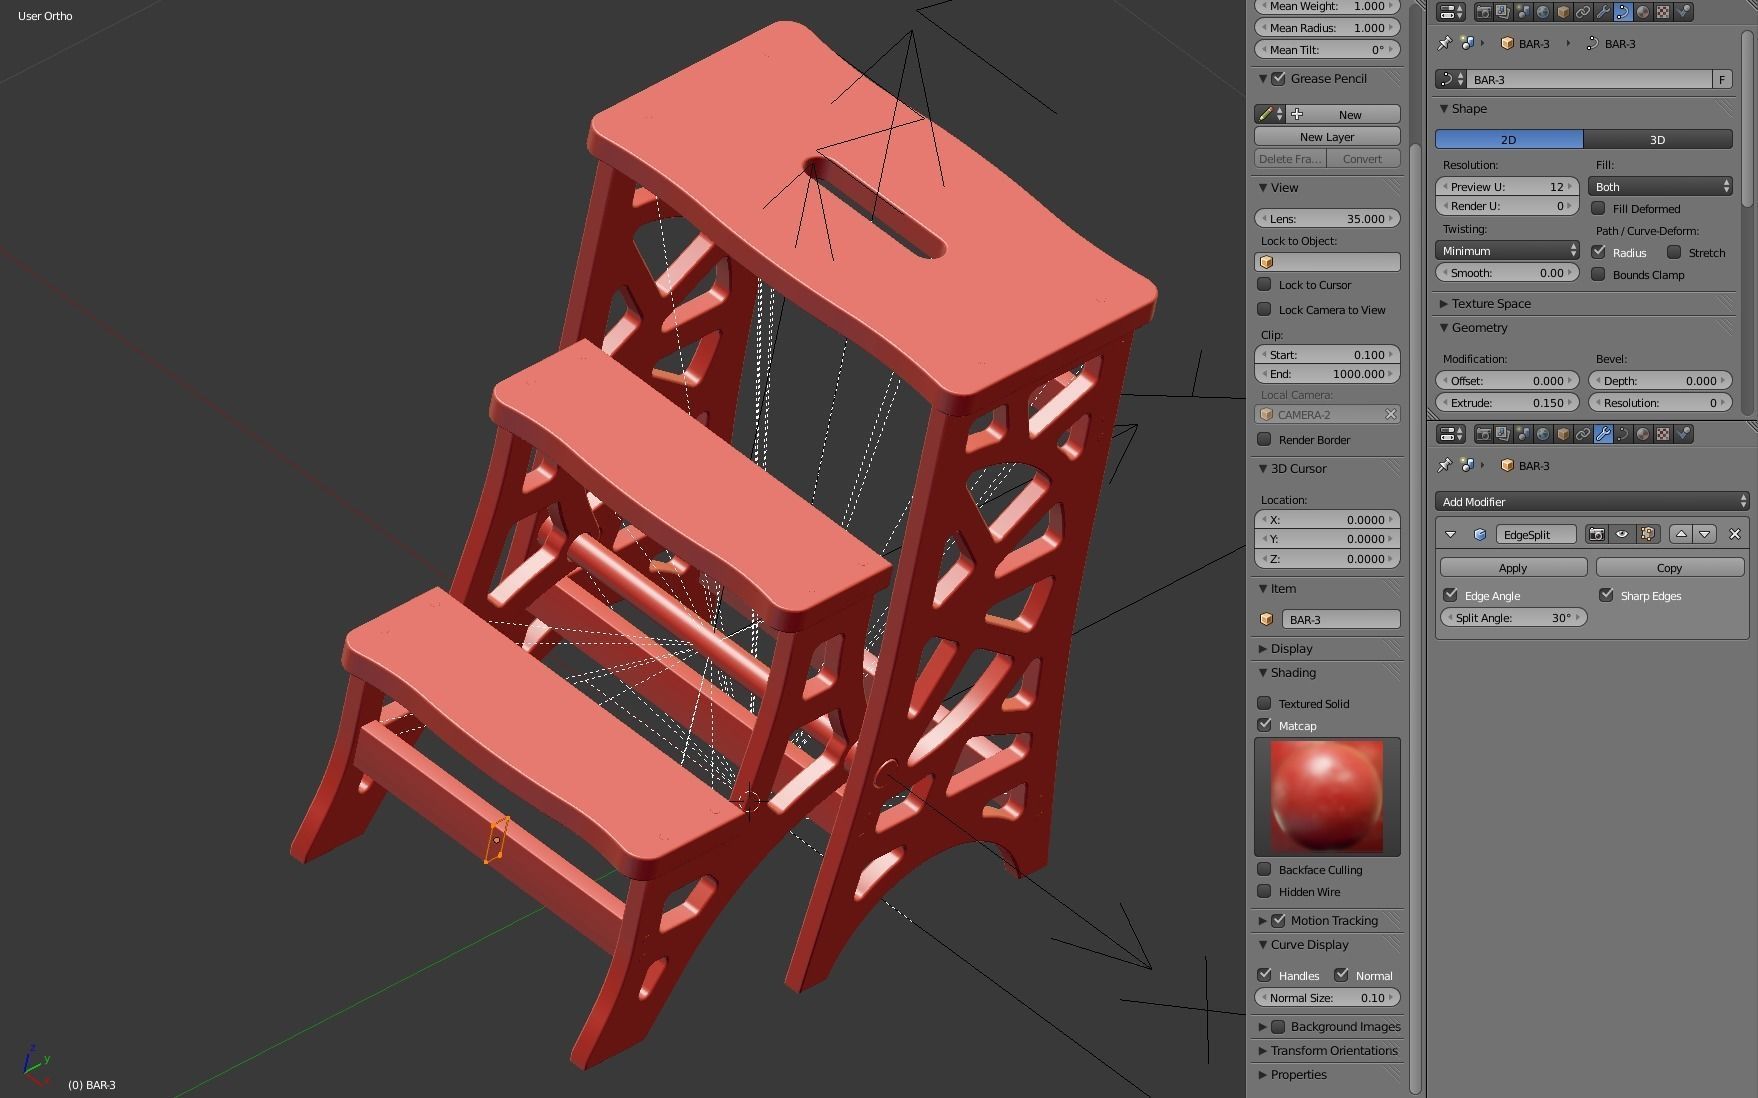Screen dimensions: 1758x1098
Task: Copy the EdgeSplit modifier
Action: (1669, 567)
